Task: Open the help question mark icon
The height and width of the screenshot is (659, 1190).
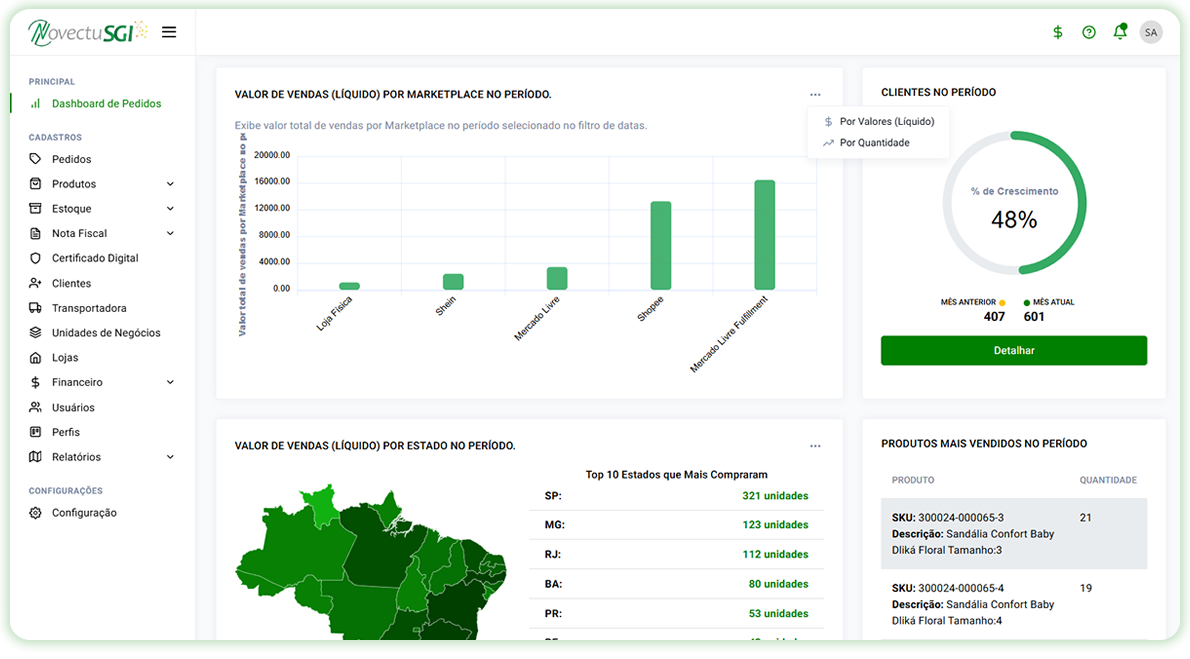Action: (x=1089, y=32)
